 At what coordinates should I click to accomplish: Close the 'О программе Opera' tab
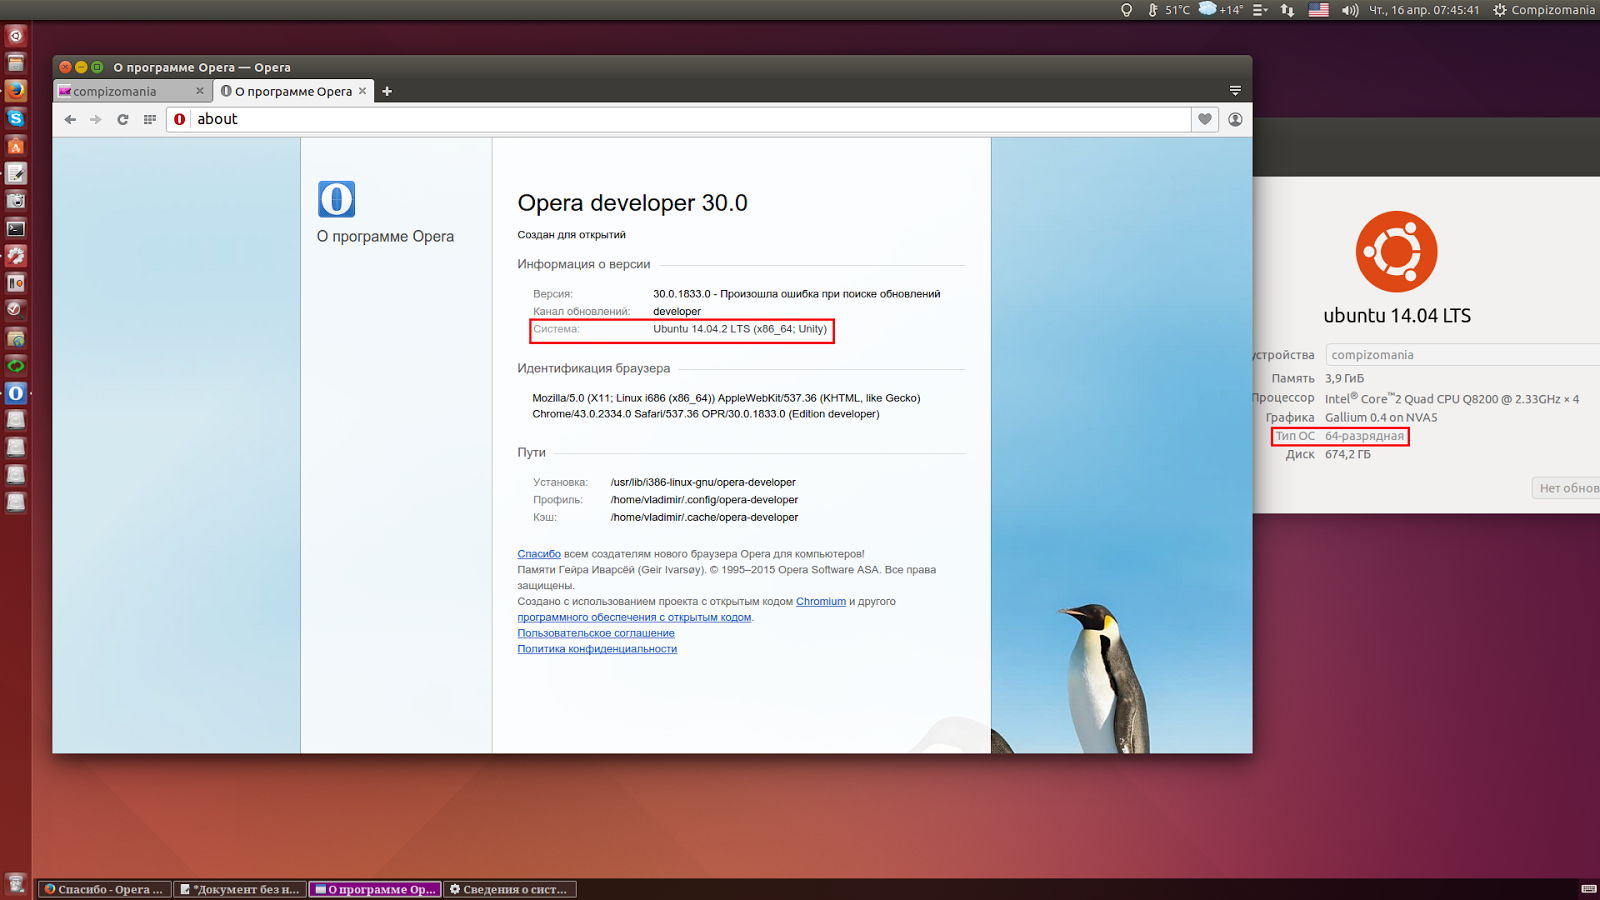pos(363,91)
